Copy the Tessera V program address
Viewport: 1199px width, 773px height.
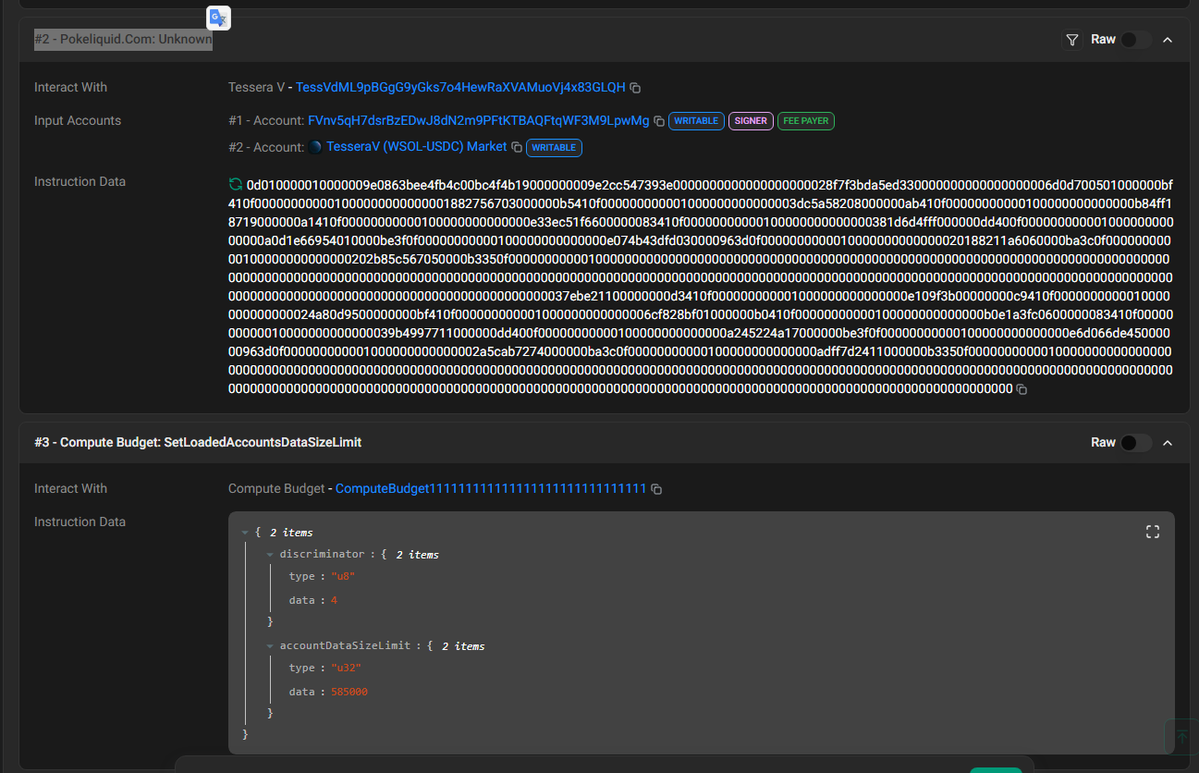635,88
